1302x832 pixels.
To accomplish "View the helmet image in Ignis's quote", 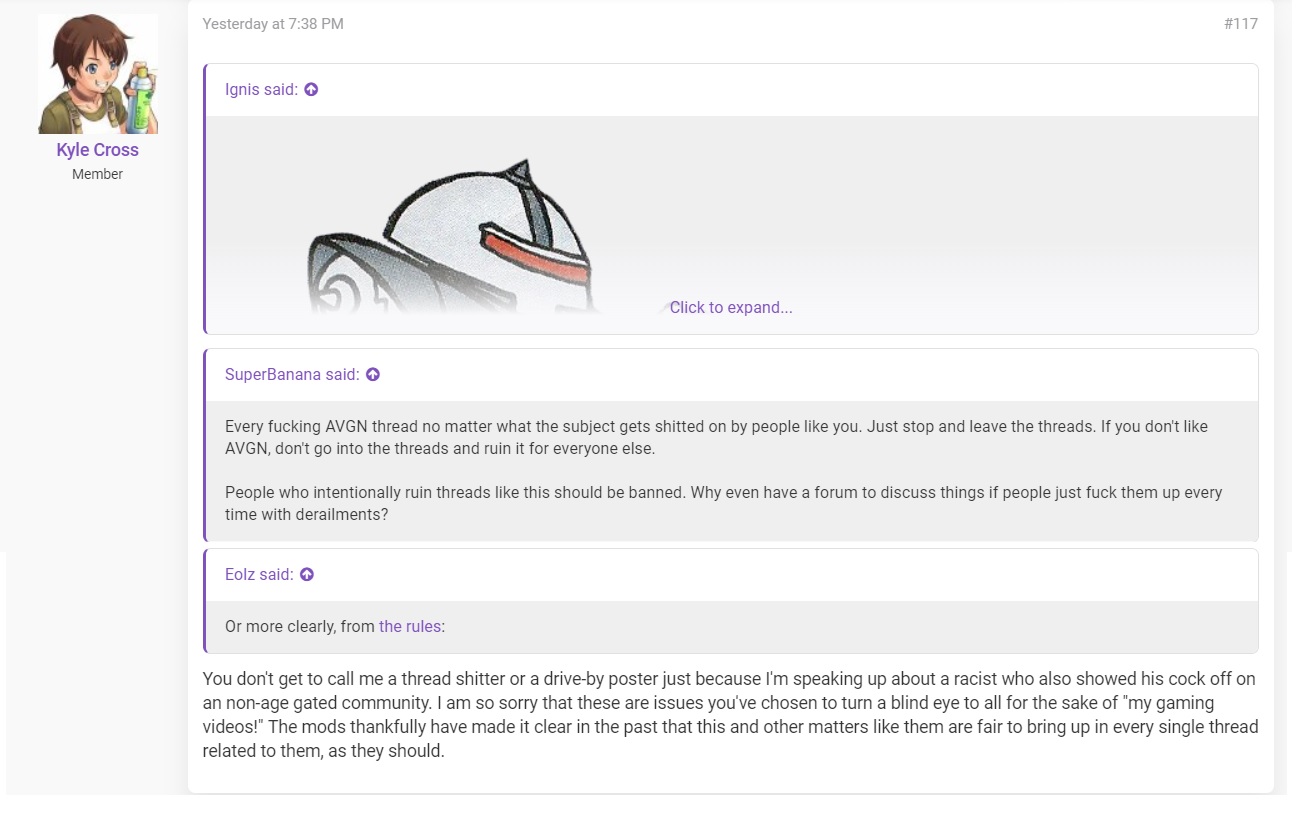I will [x=450, y=235].
